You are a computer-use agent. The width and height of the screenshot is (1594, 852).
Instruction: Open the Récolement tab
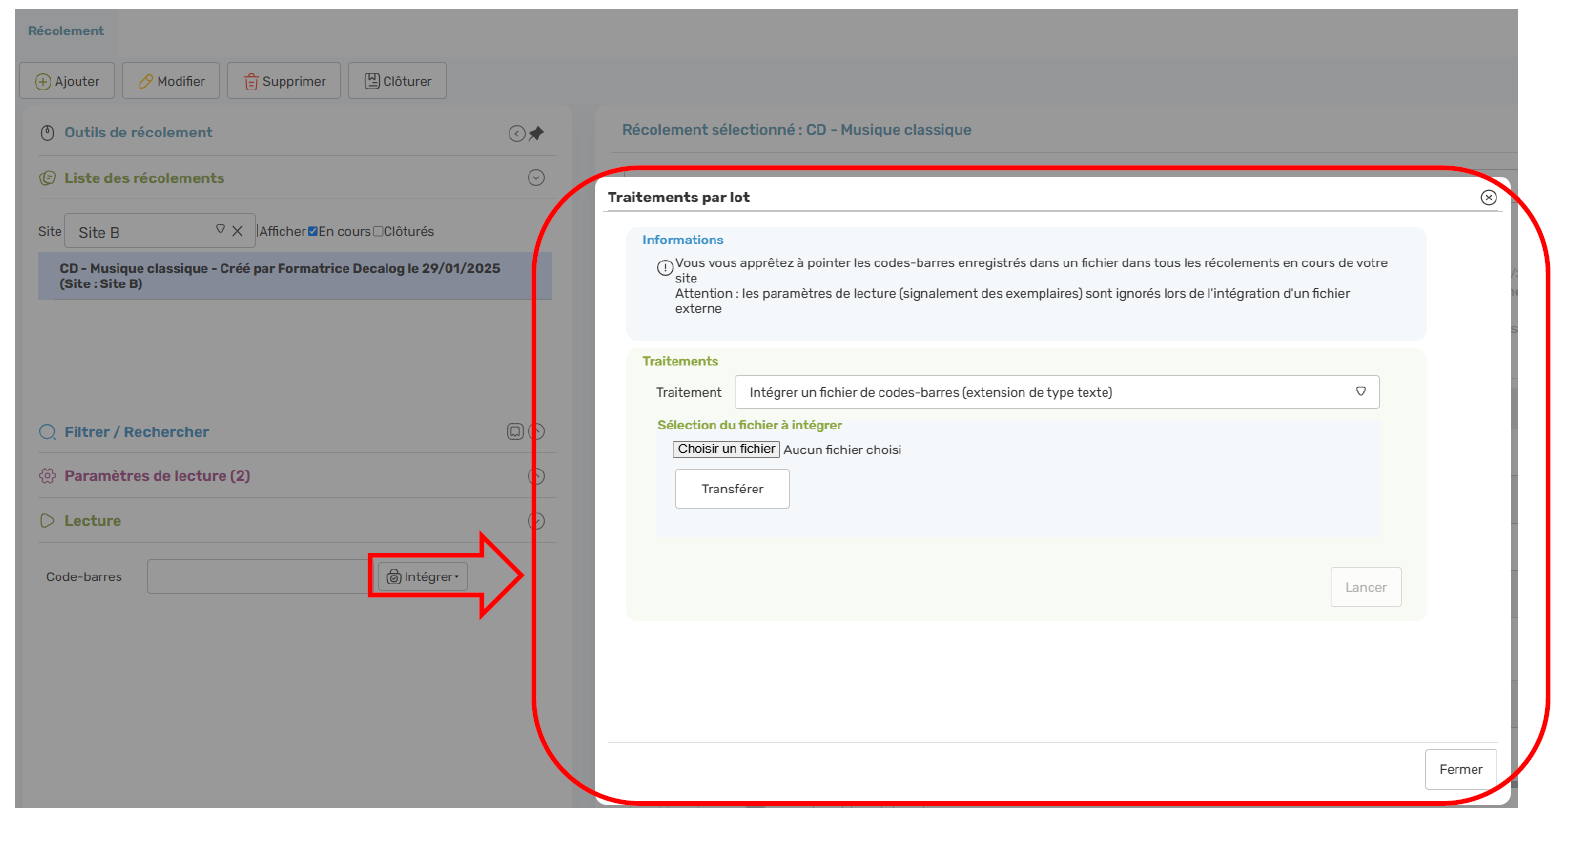point(66,31)
